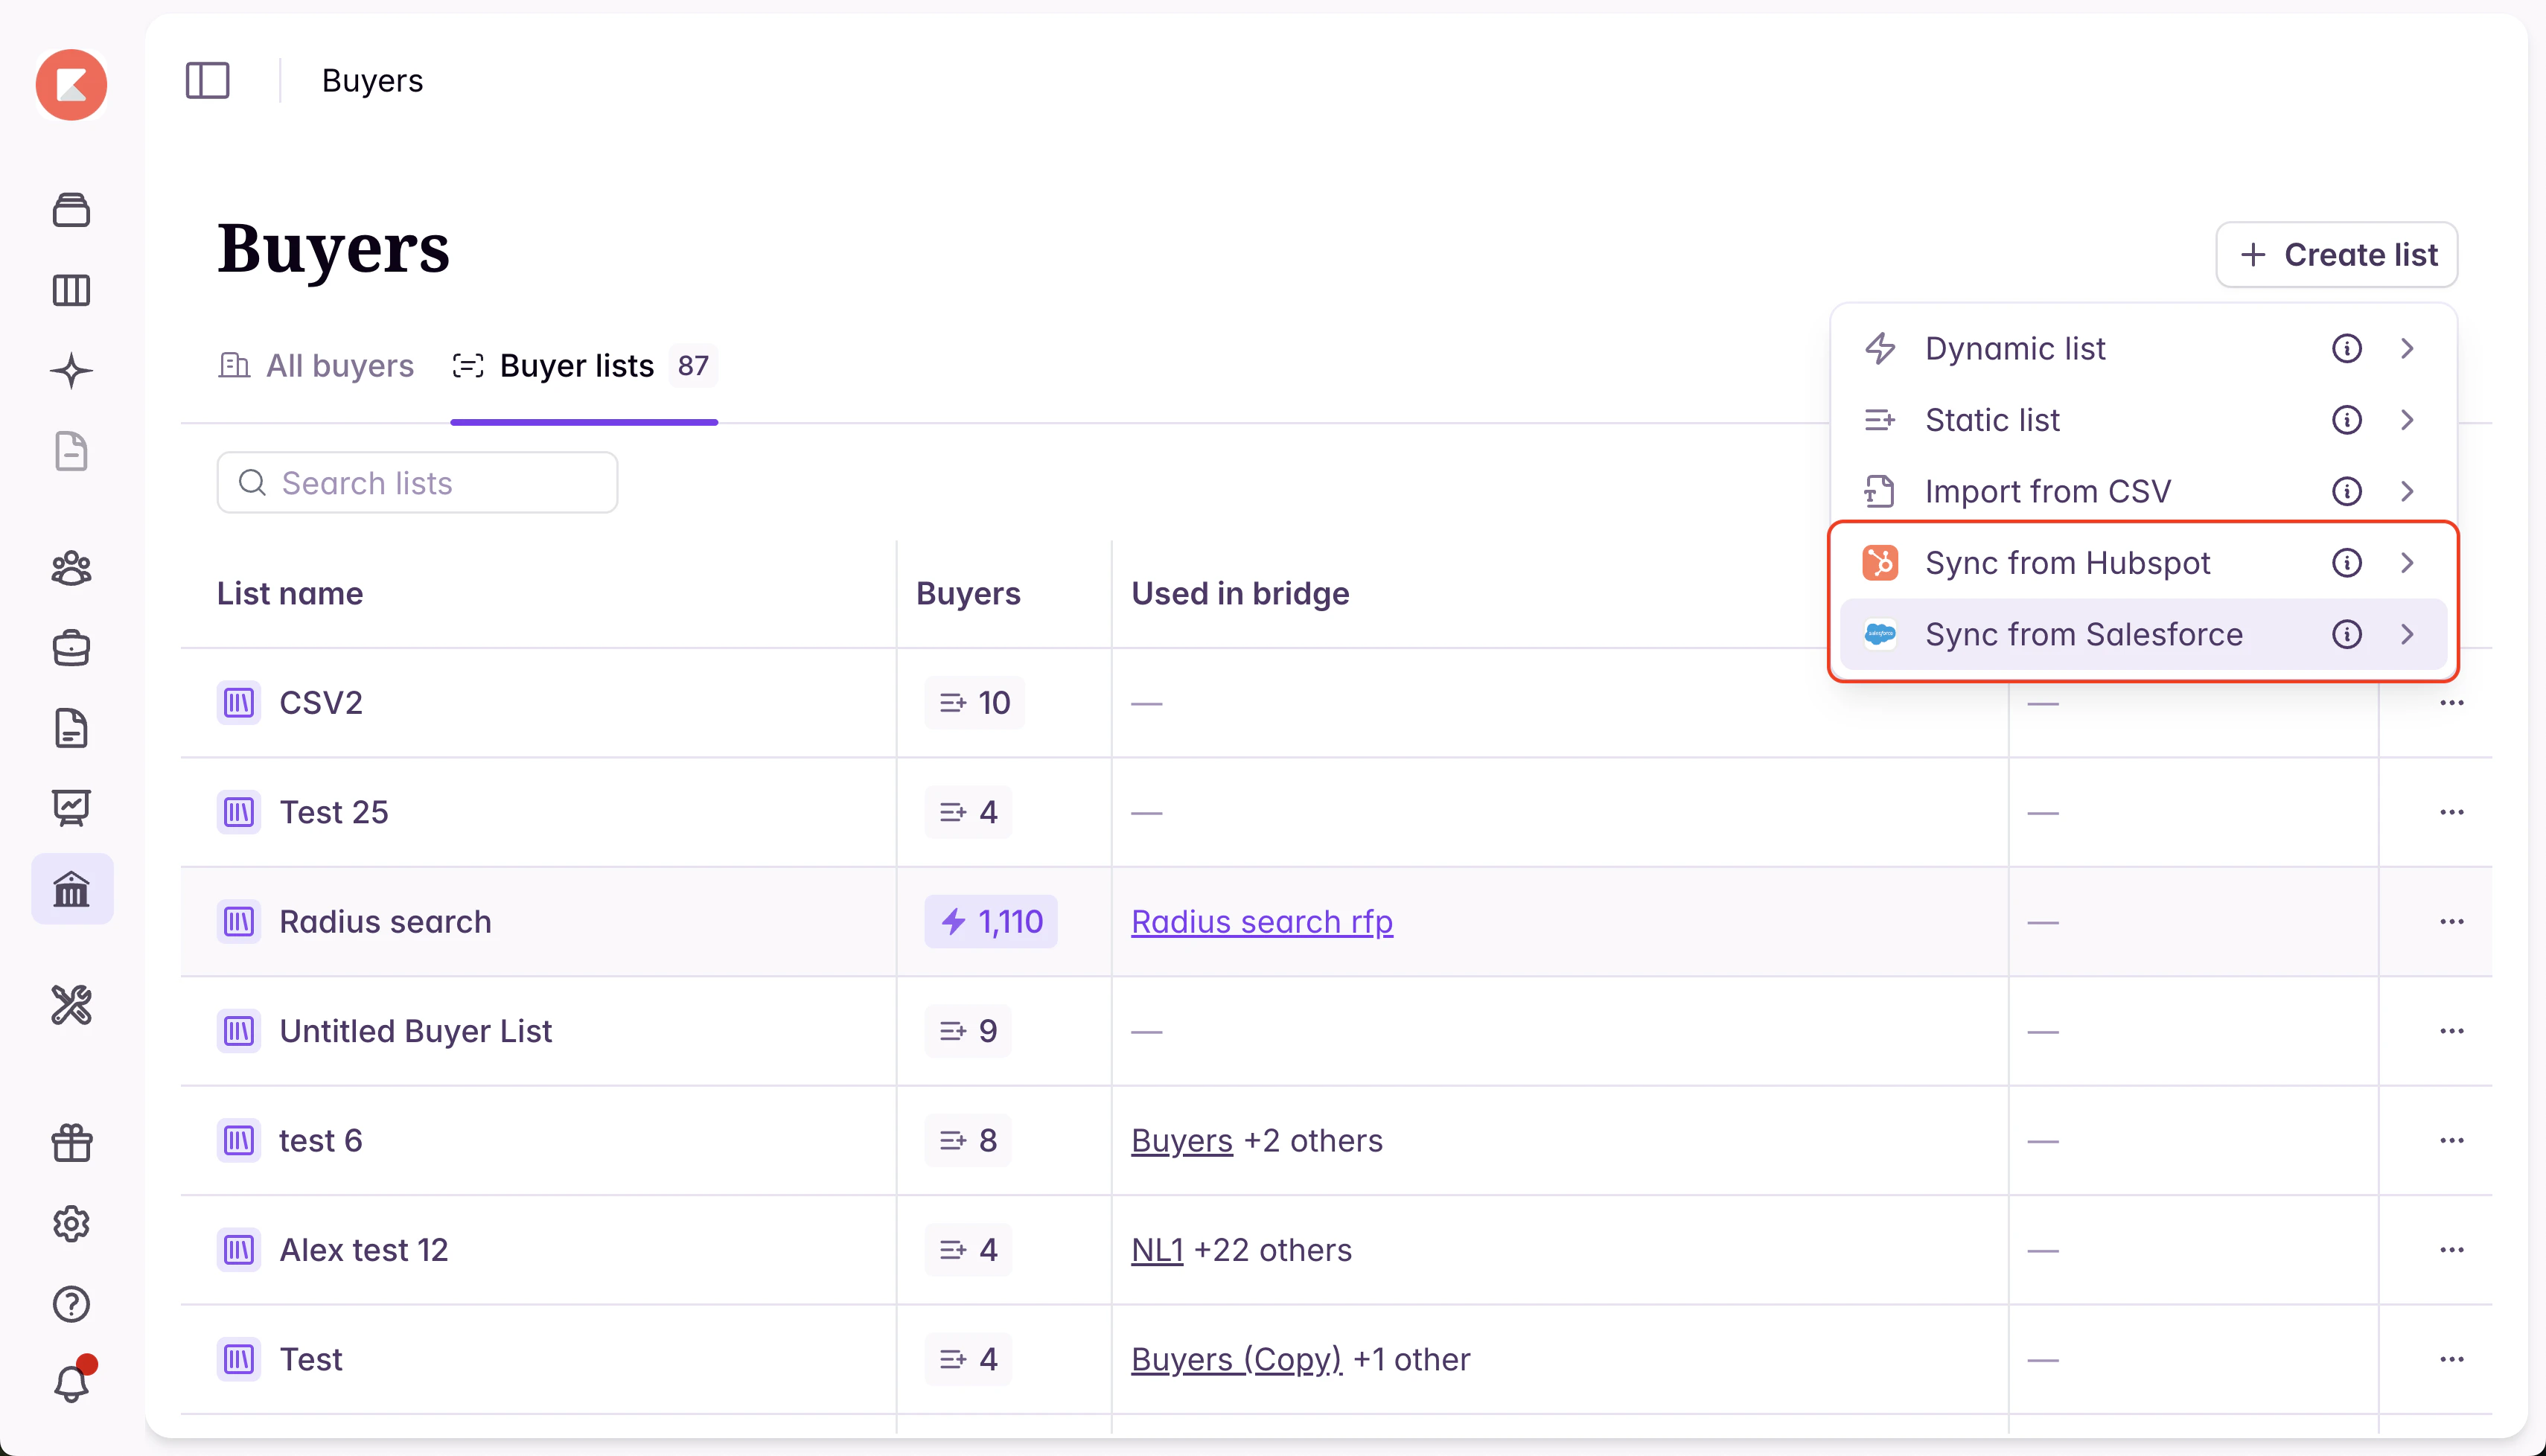Click the notifications bell icon
This screenshot has height=1456, width=2546.
pyautogui.click(x=71, y=1383)
